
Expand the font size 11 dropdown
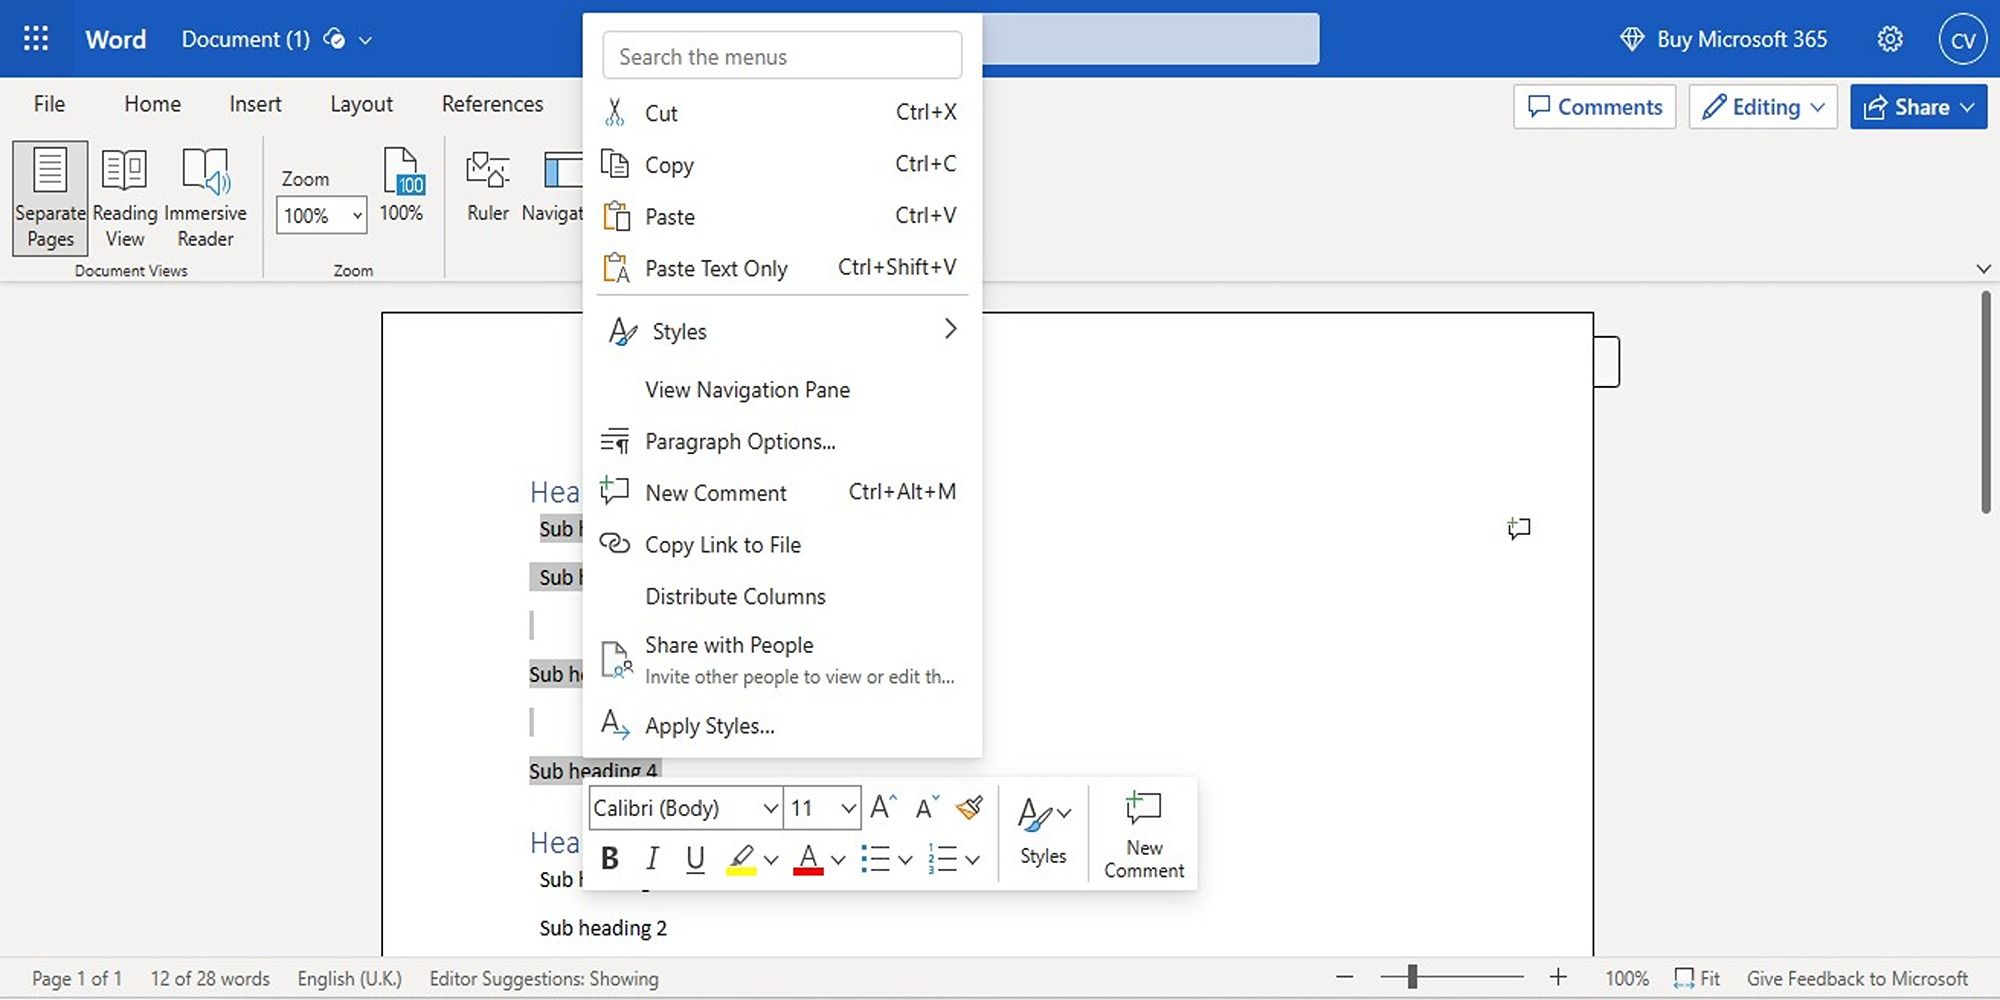click(x=848, y=808)
